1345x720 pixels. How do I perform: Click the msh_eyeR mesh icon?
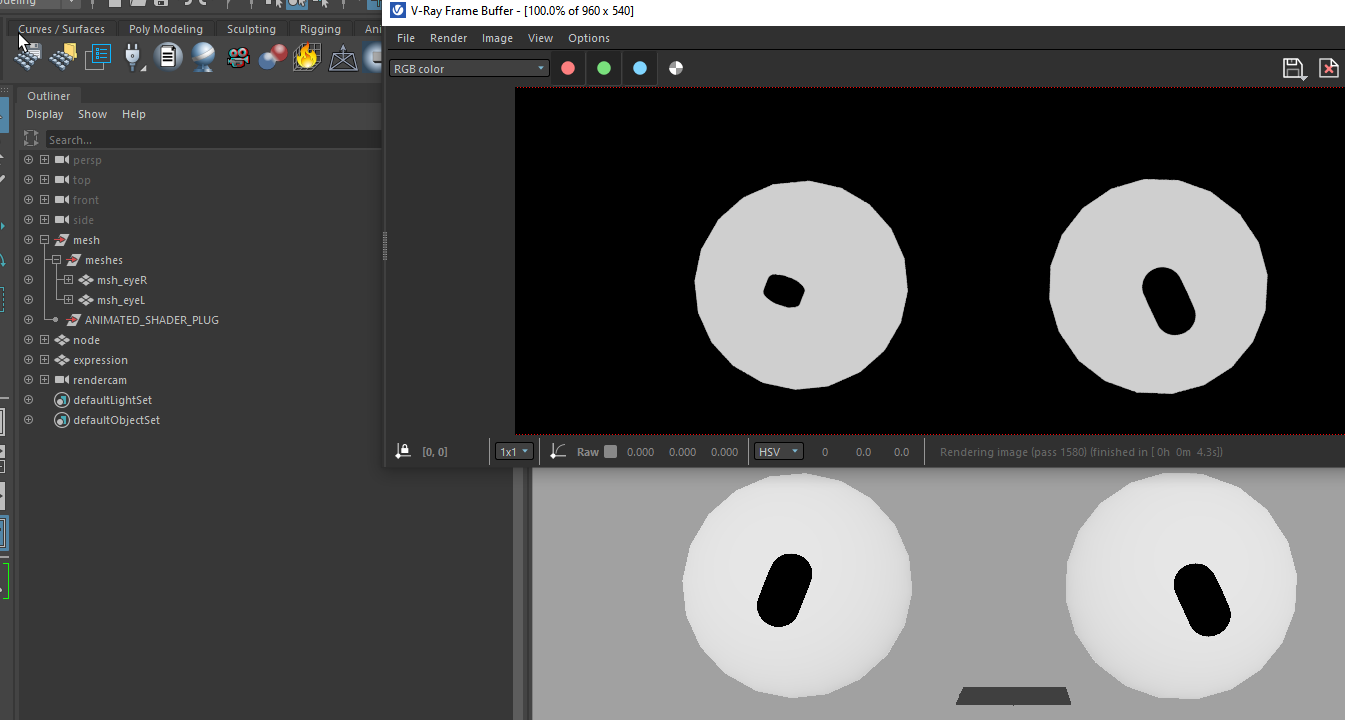(86, 280)
